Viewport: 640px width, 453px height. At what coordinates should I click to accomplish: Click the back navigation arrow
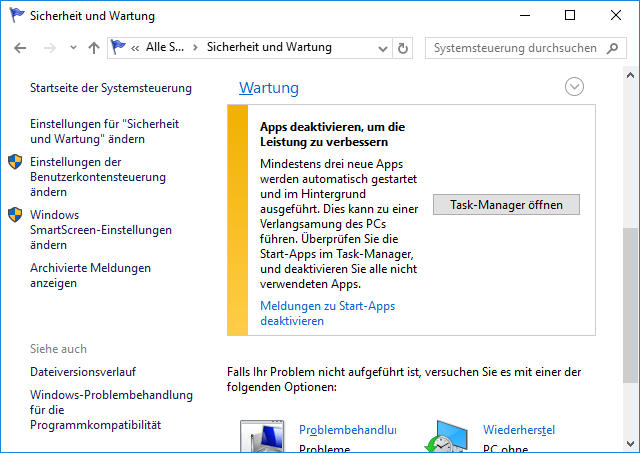pos(22,48)
